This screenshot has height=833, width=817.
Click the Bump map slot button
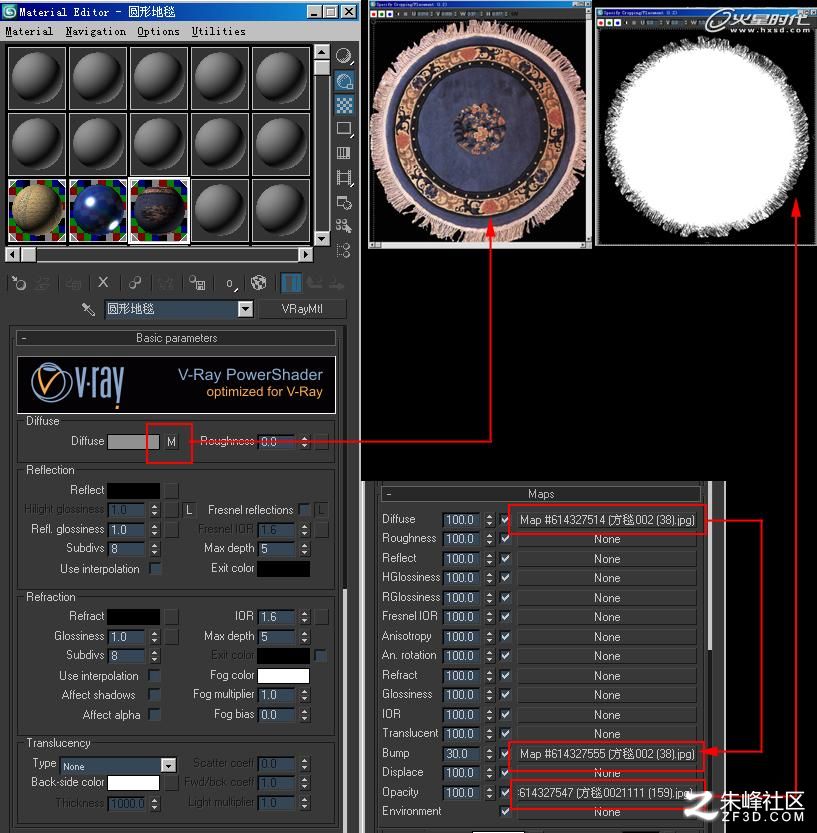pos(607,754)
